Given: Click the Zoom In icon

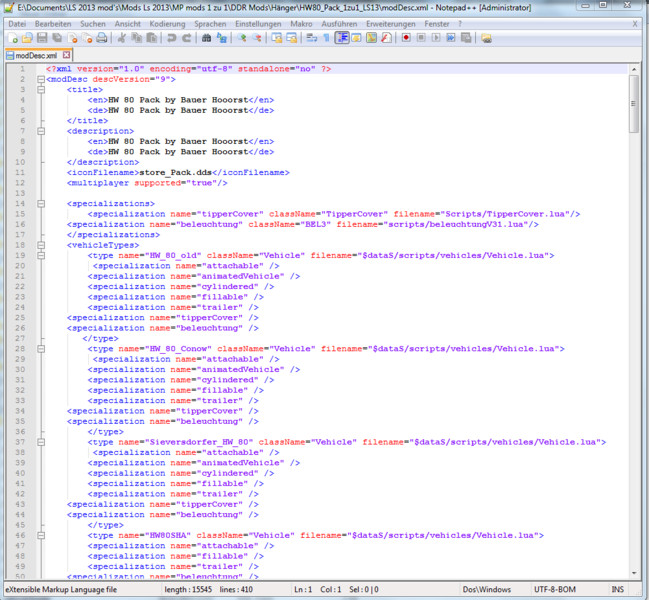Looking at the screenshot, I should tap(242, 38).
